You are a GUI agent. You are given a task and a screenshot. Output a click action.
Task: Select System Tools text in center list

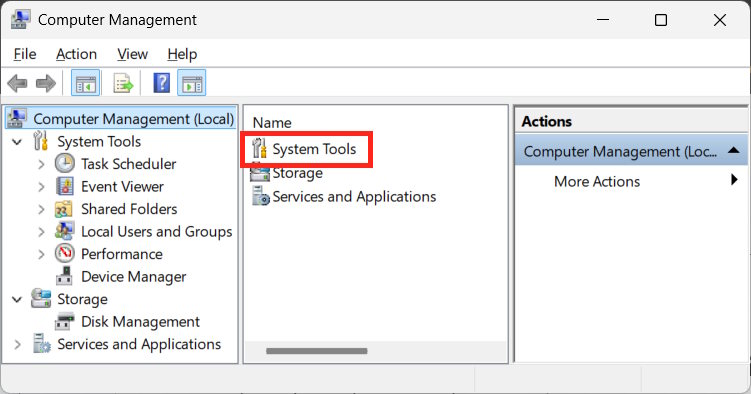click(x=314, y=149)
